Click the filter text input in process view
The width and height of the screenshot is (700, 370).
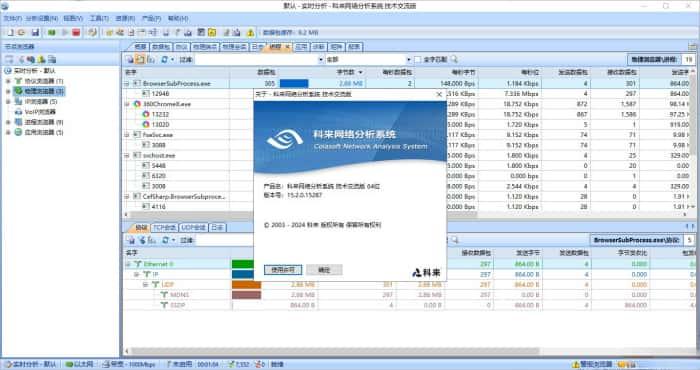256,59
